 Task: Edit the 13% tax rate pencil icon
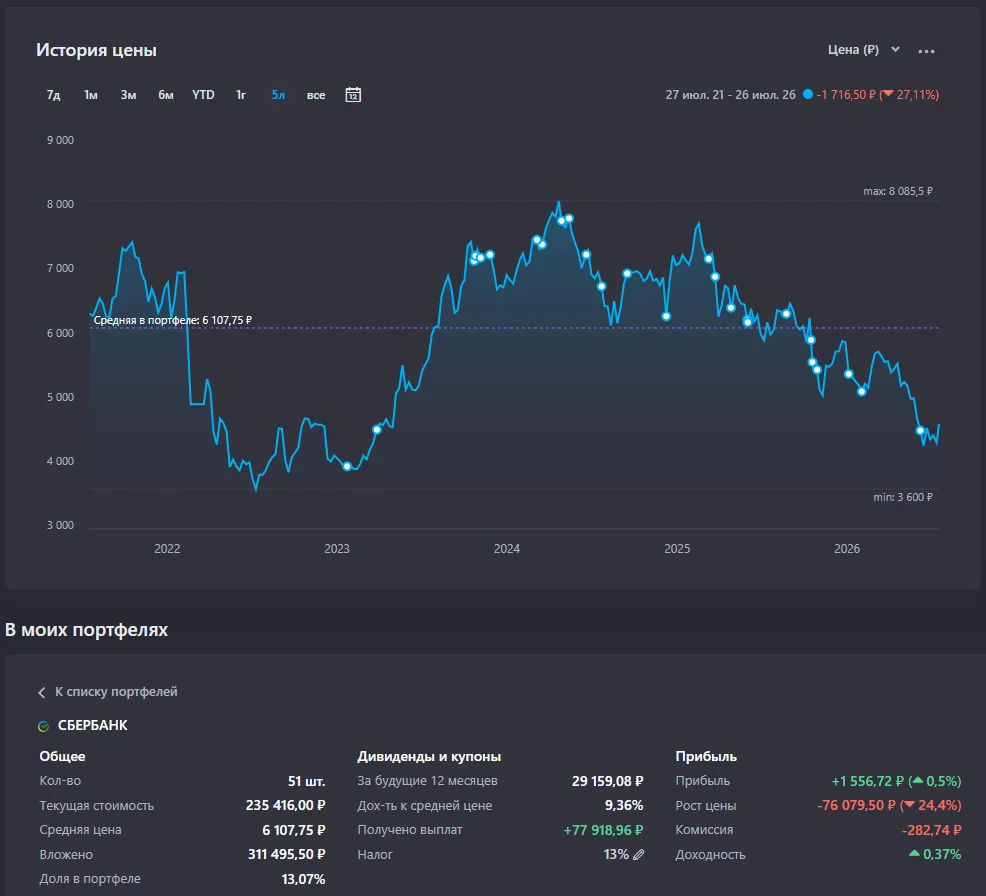tap(638, 855)
